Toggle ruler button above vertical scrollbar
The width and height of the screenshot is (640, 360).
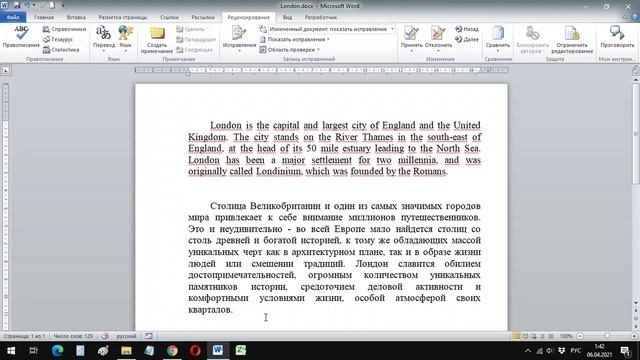coord(635,71)
